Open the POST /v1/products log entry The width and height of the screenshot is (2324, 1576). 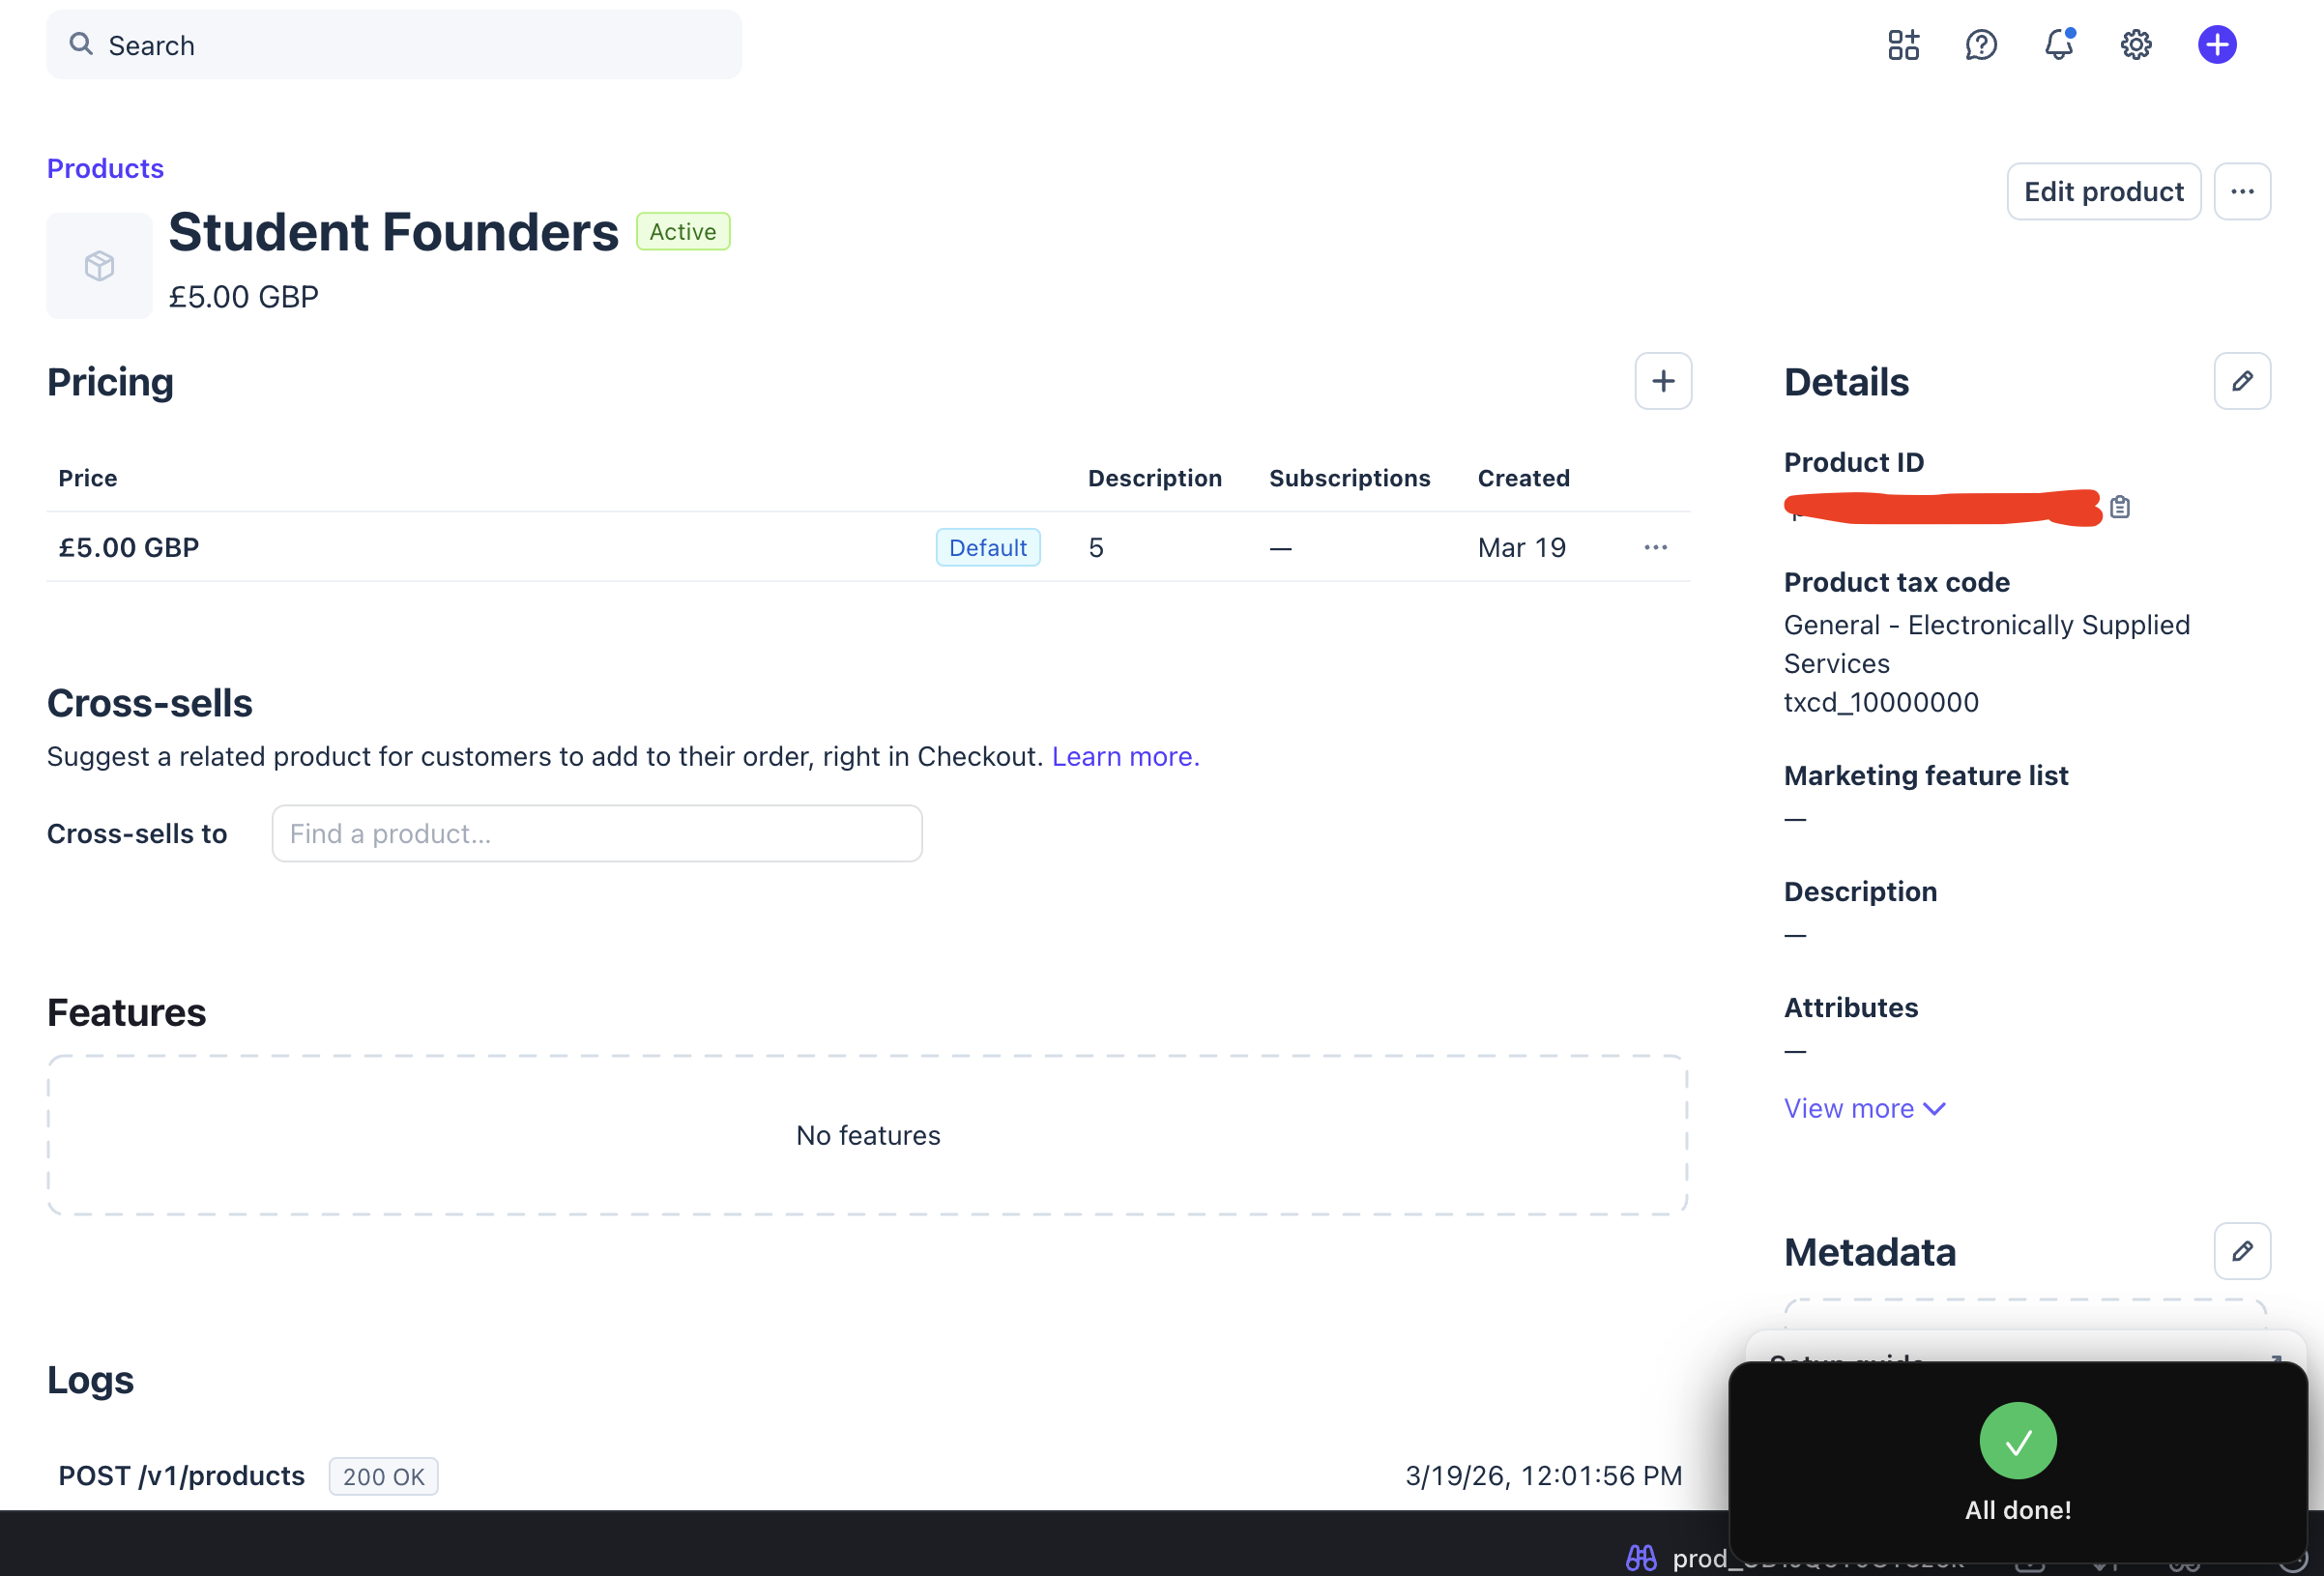(x=181, y=1475)
